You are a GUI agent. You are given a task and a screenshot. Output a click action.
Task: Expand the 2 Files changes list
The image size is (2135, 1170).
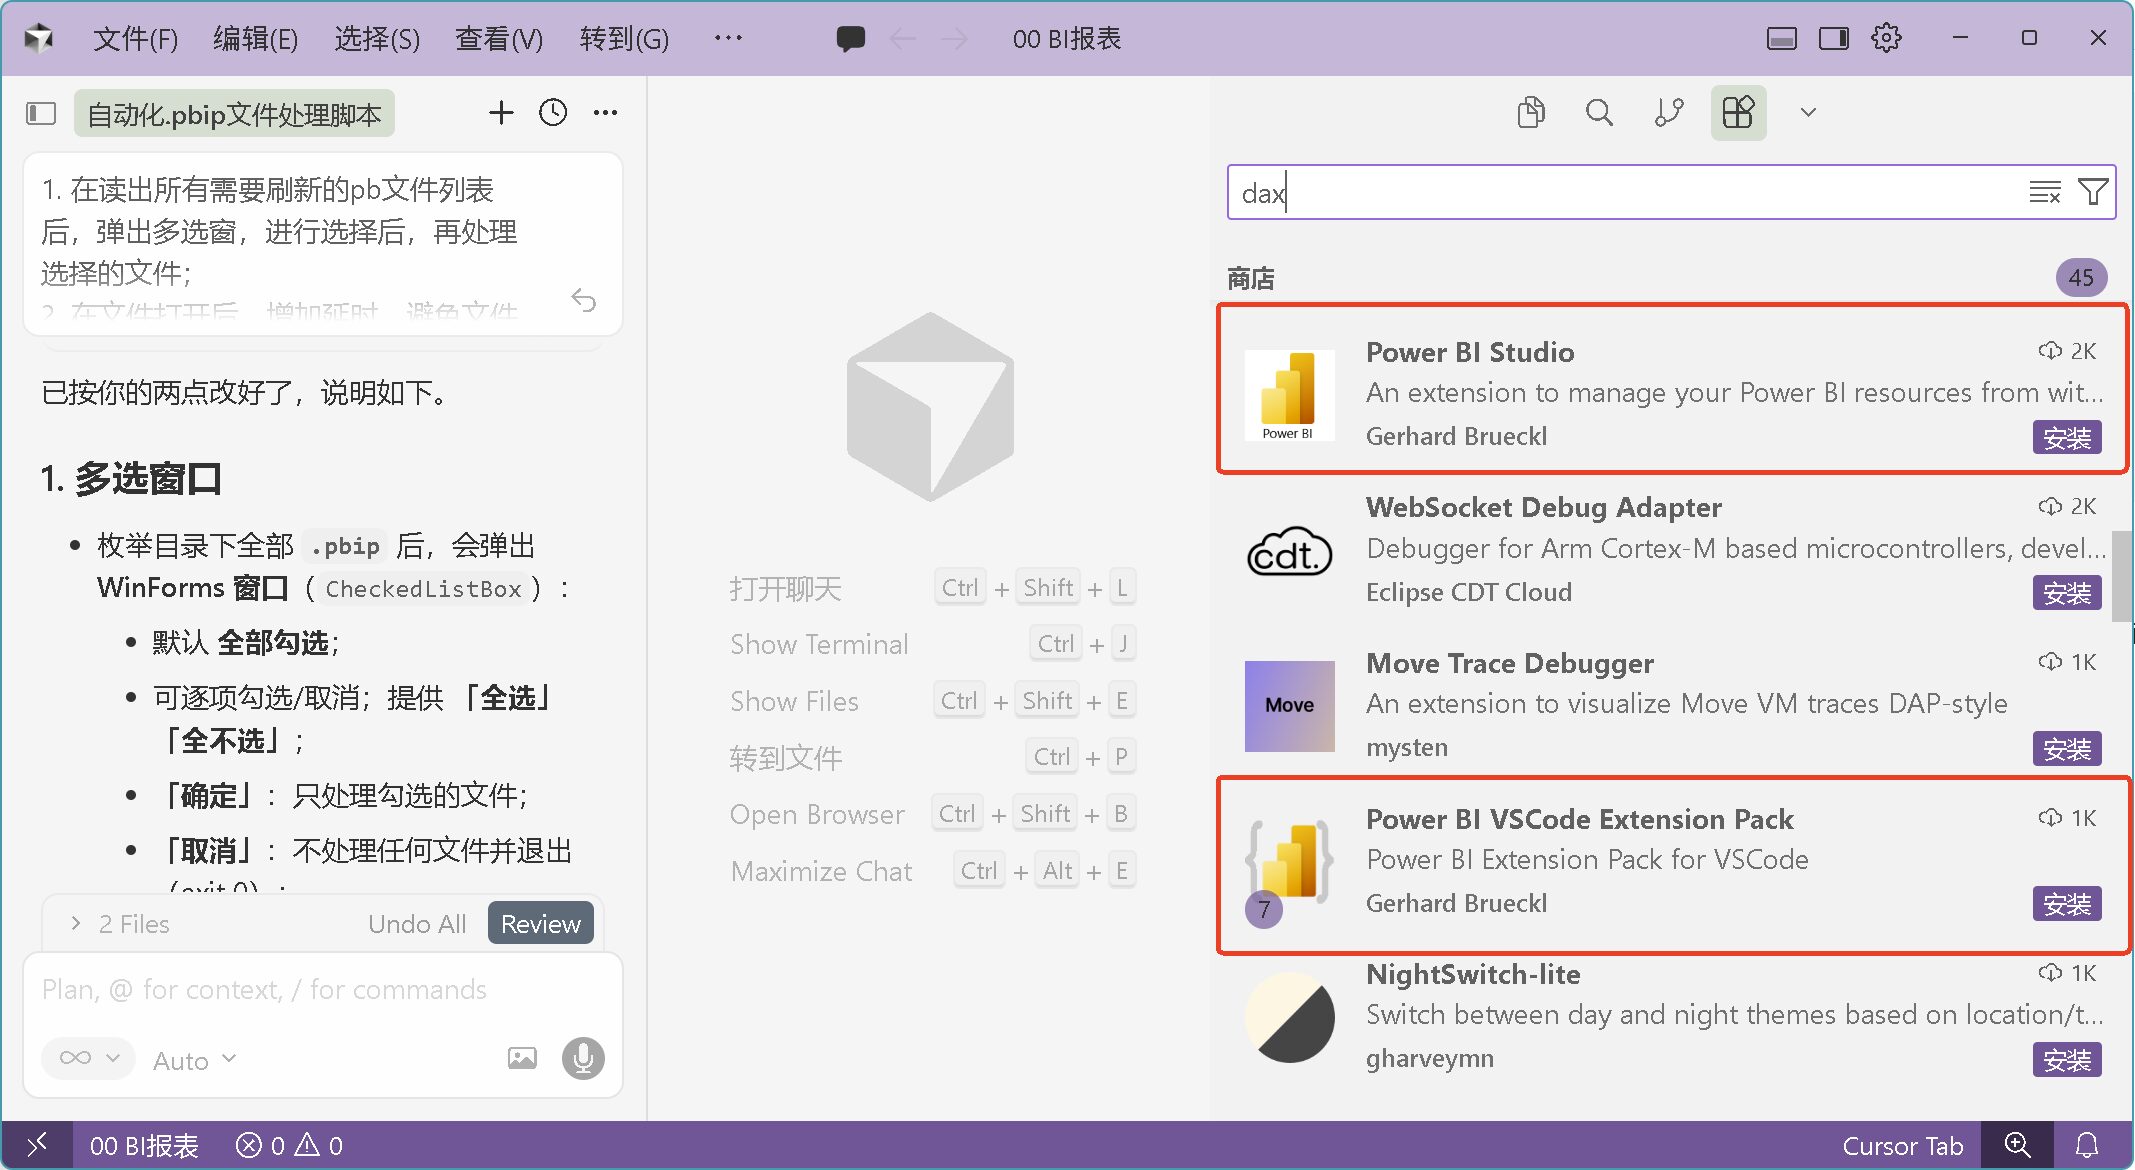pyautogui.click(x=120, y=924)
